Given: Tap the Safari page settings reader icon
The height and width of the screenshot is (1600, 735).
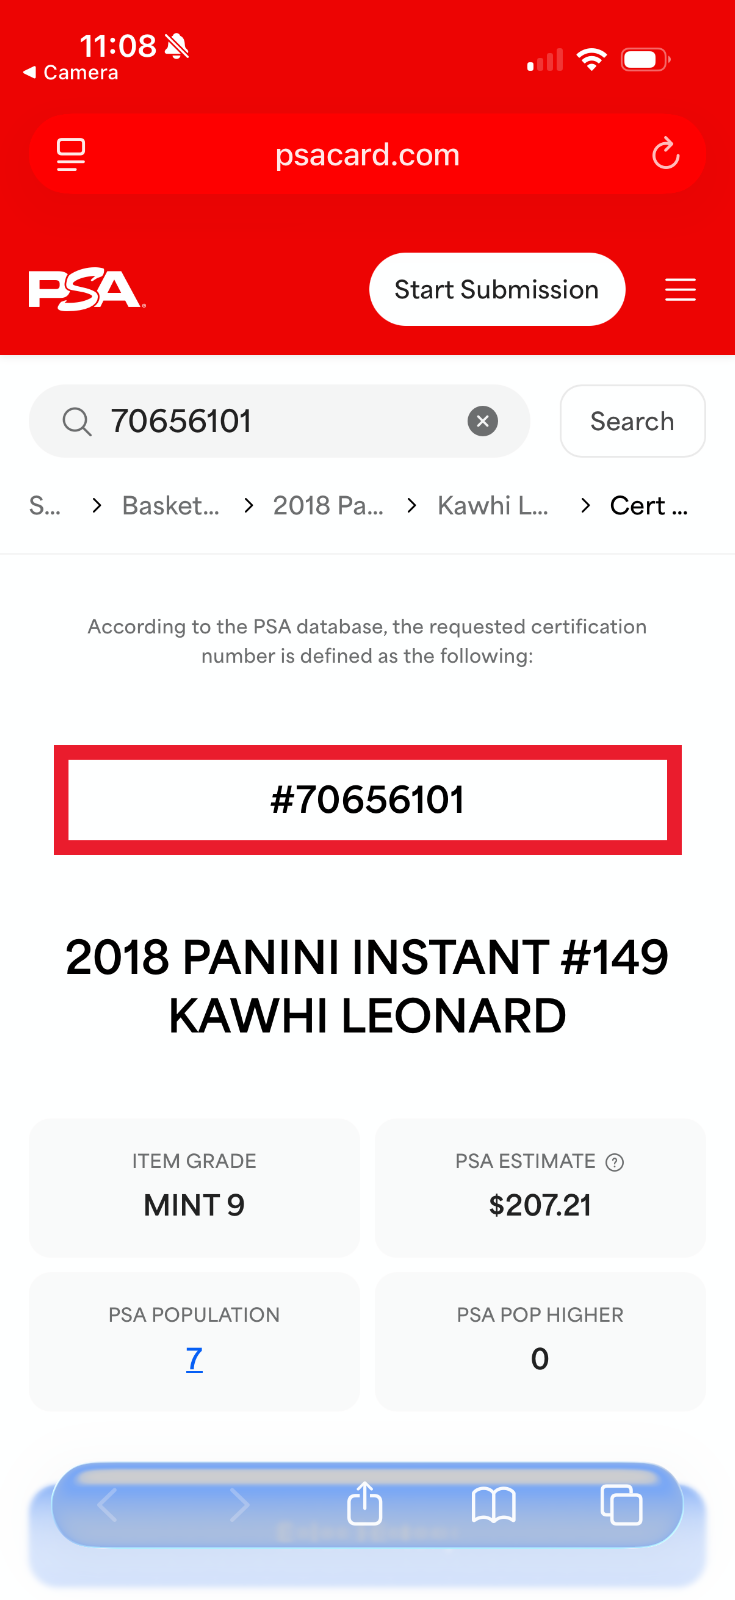Looking at the screenshot, I should point(71,155).
